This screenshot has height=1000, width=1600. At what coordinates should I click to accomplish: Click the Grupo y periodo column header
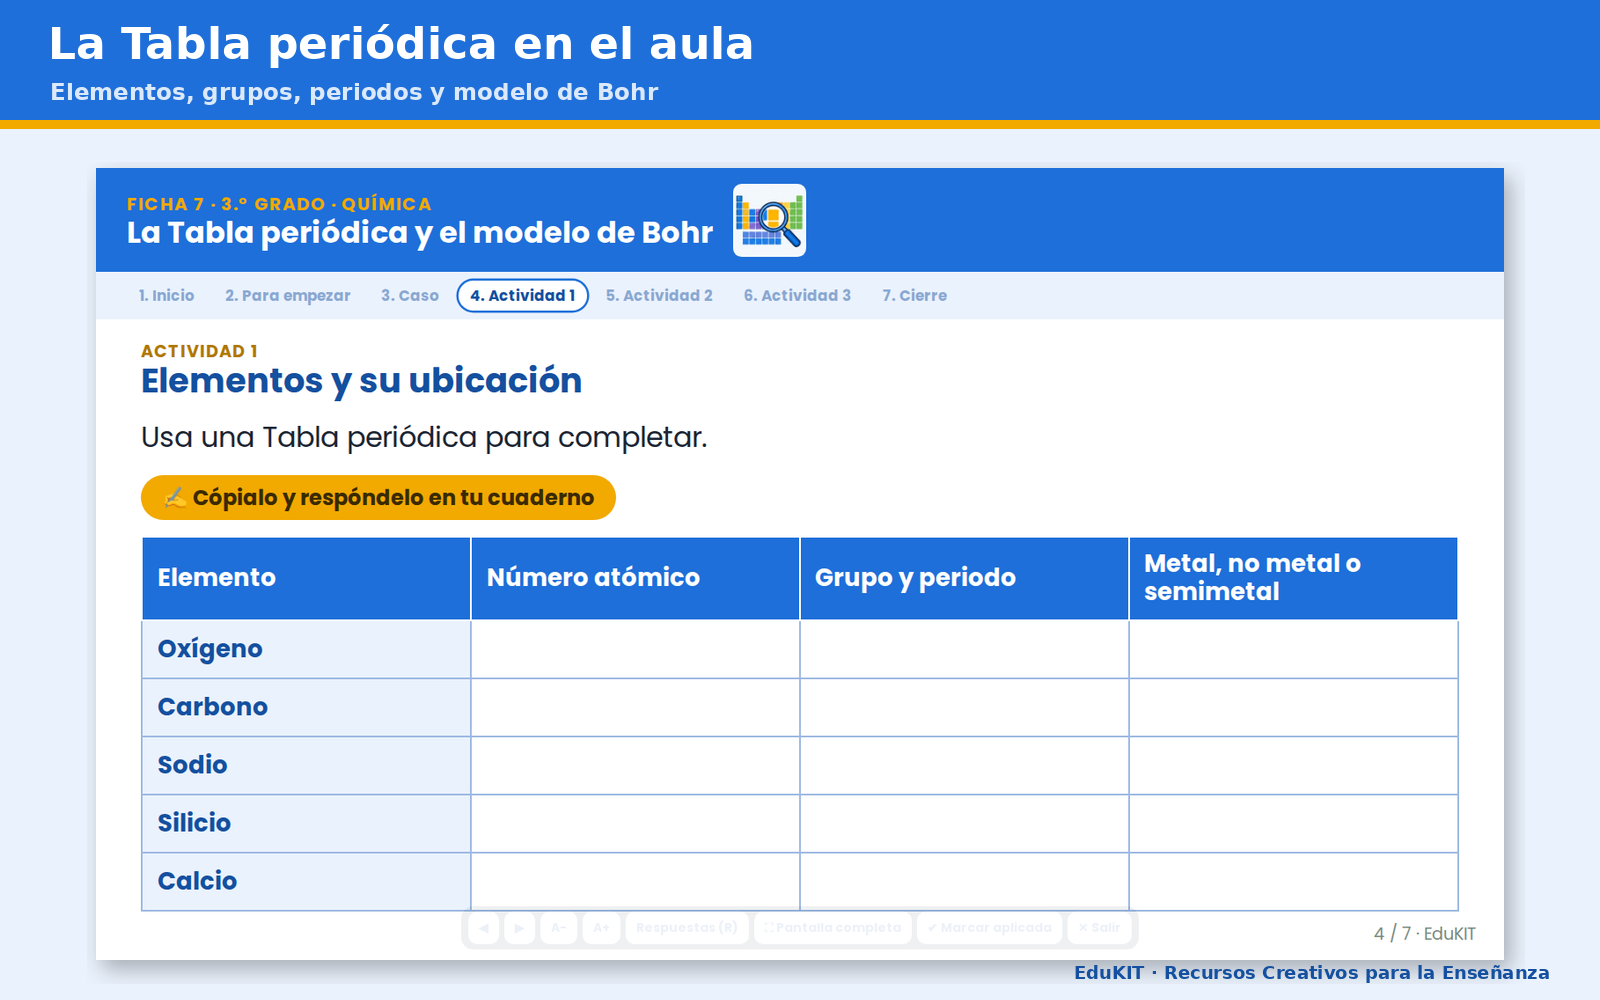click(x=964, y=578)
